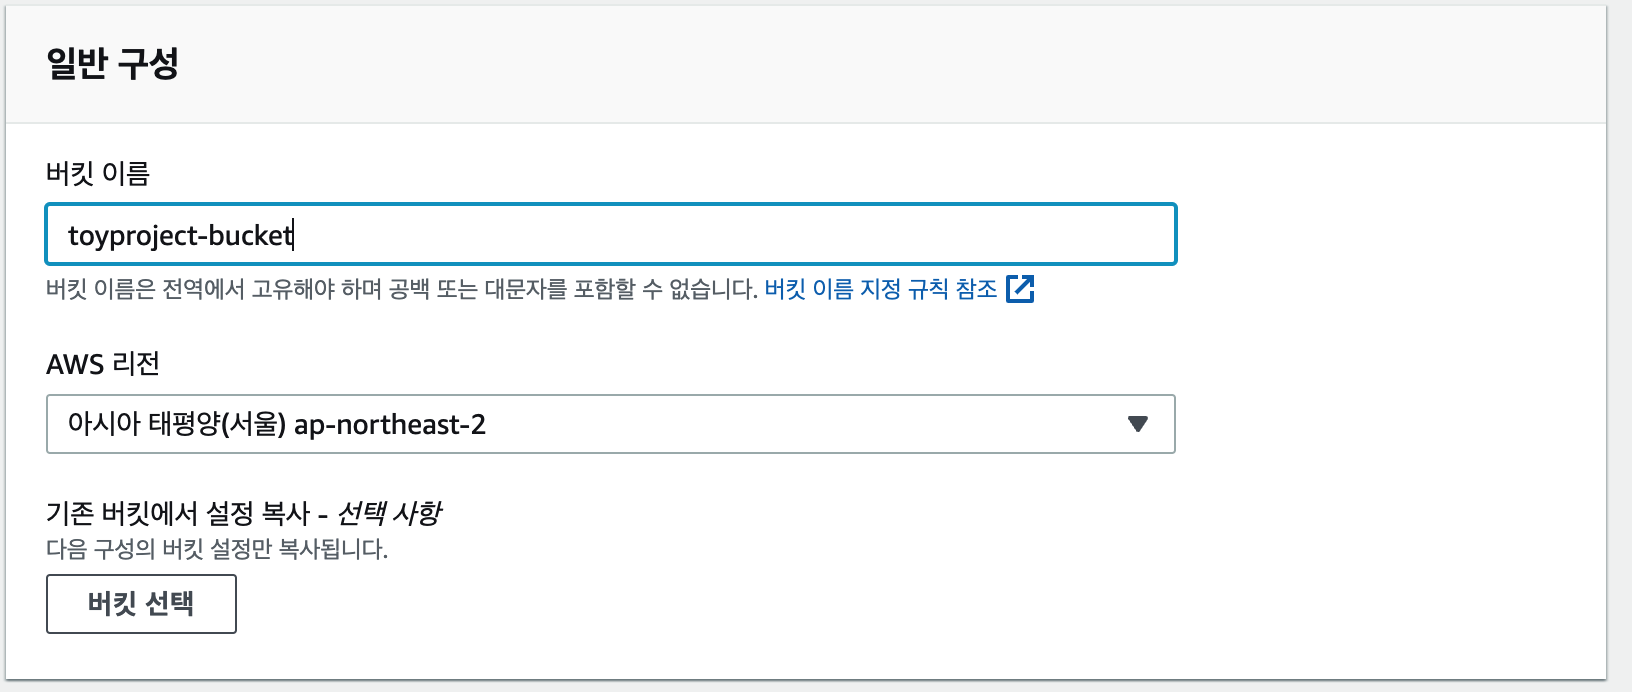Image resolution: width=1632 pixels, height=692 pixels.
Task: Click the 다음 구성의 버킷 설정만 복사됩니다 description
Action: coord(217,549)
